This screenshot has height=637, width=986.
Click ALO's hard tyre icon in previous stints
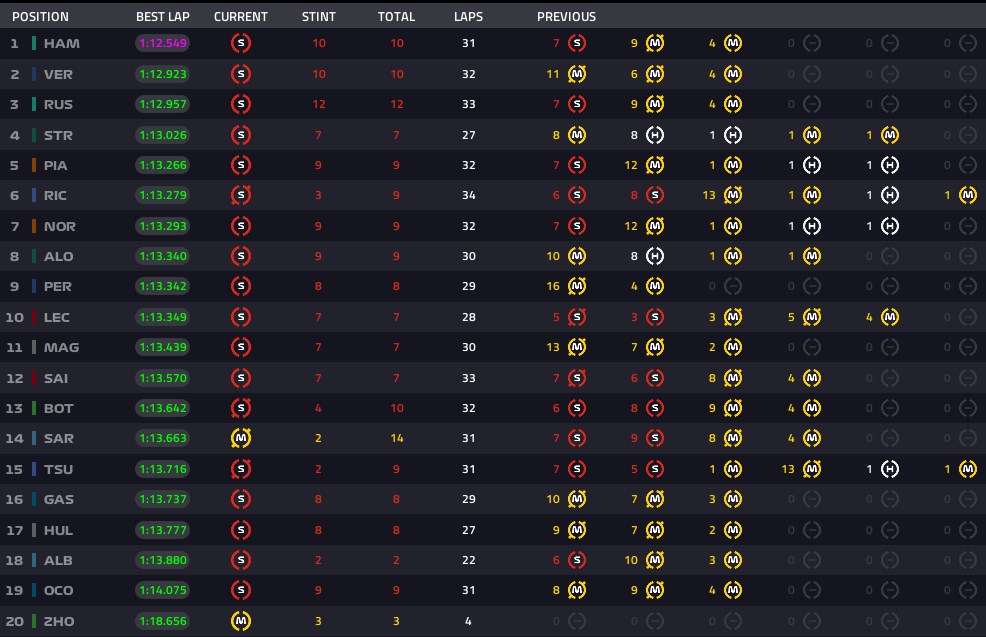tap(655, 256)
